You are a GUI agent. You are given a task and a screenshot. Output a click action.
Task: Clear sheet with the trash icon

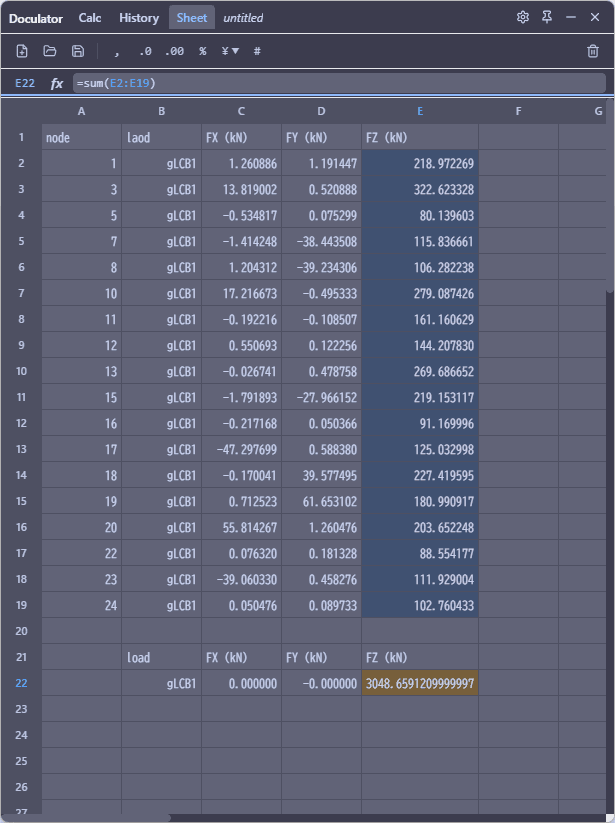593,51
